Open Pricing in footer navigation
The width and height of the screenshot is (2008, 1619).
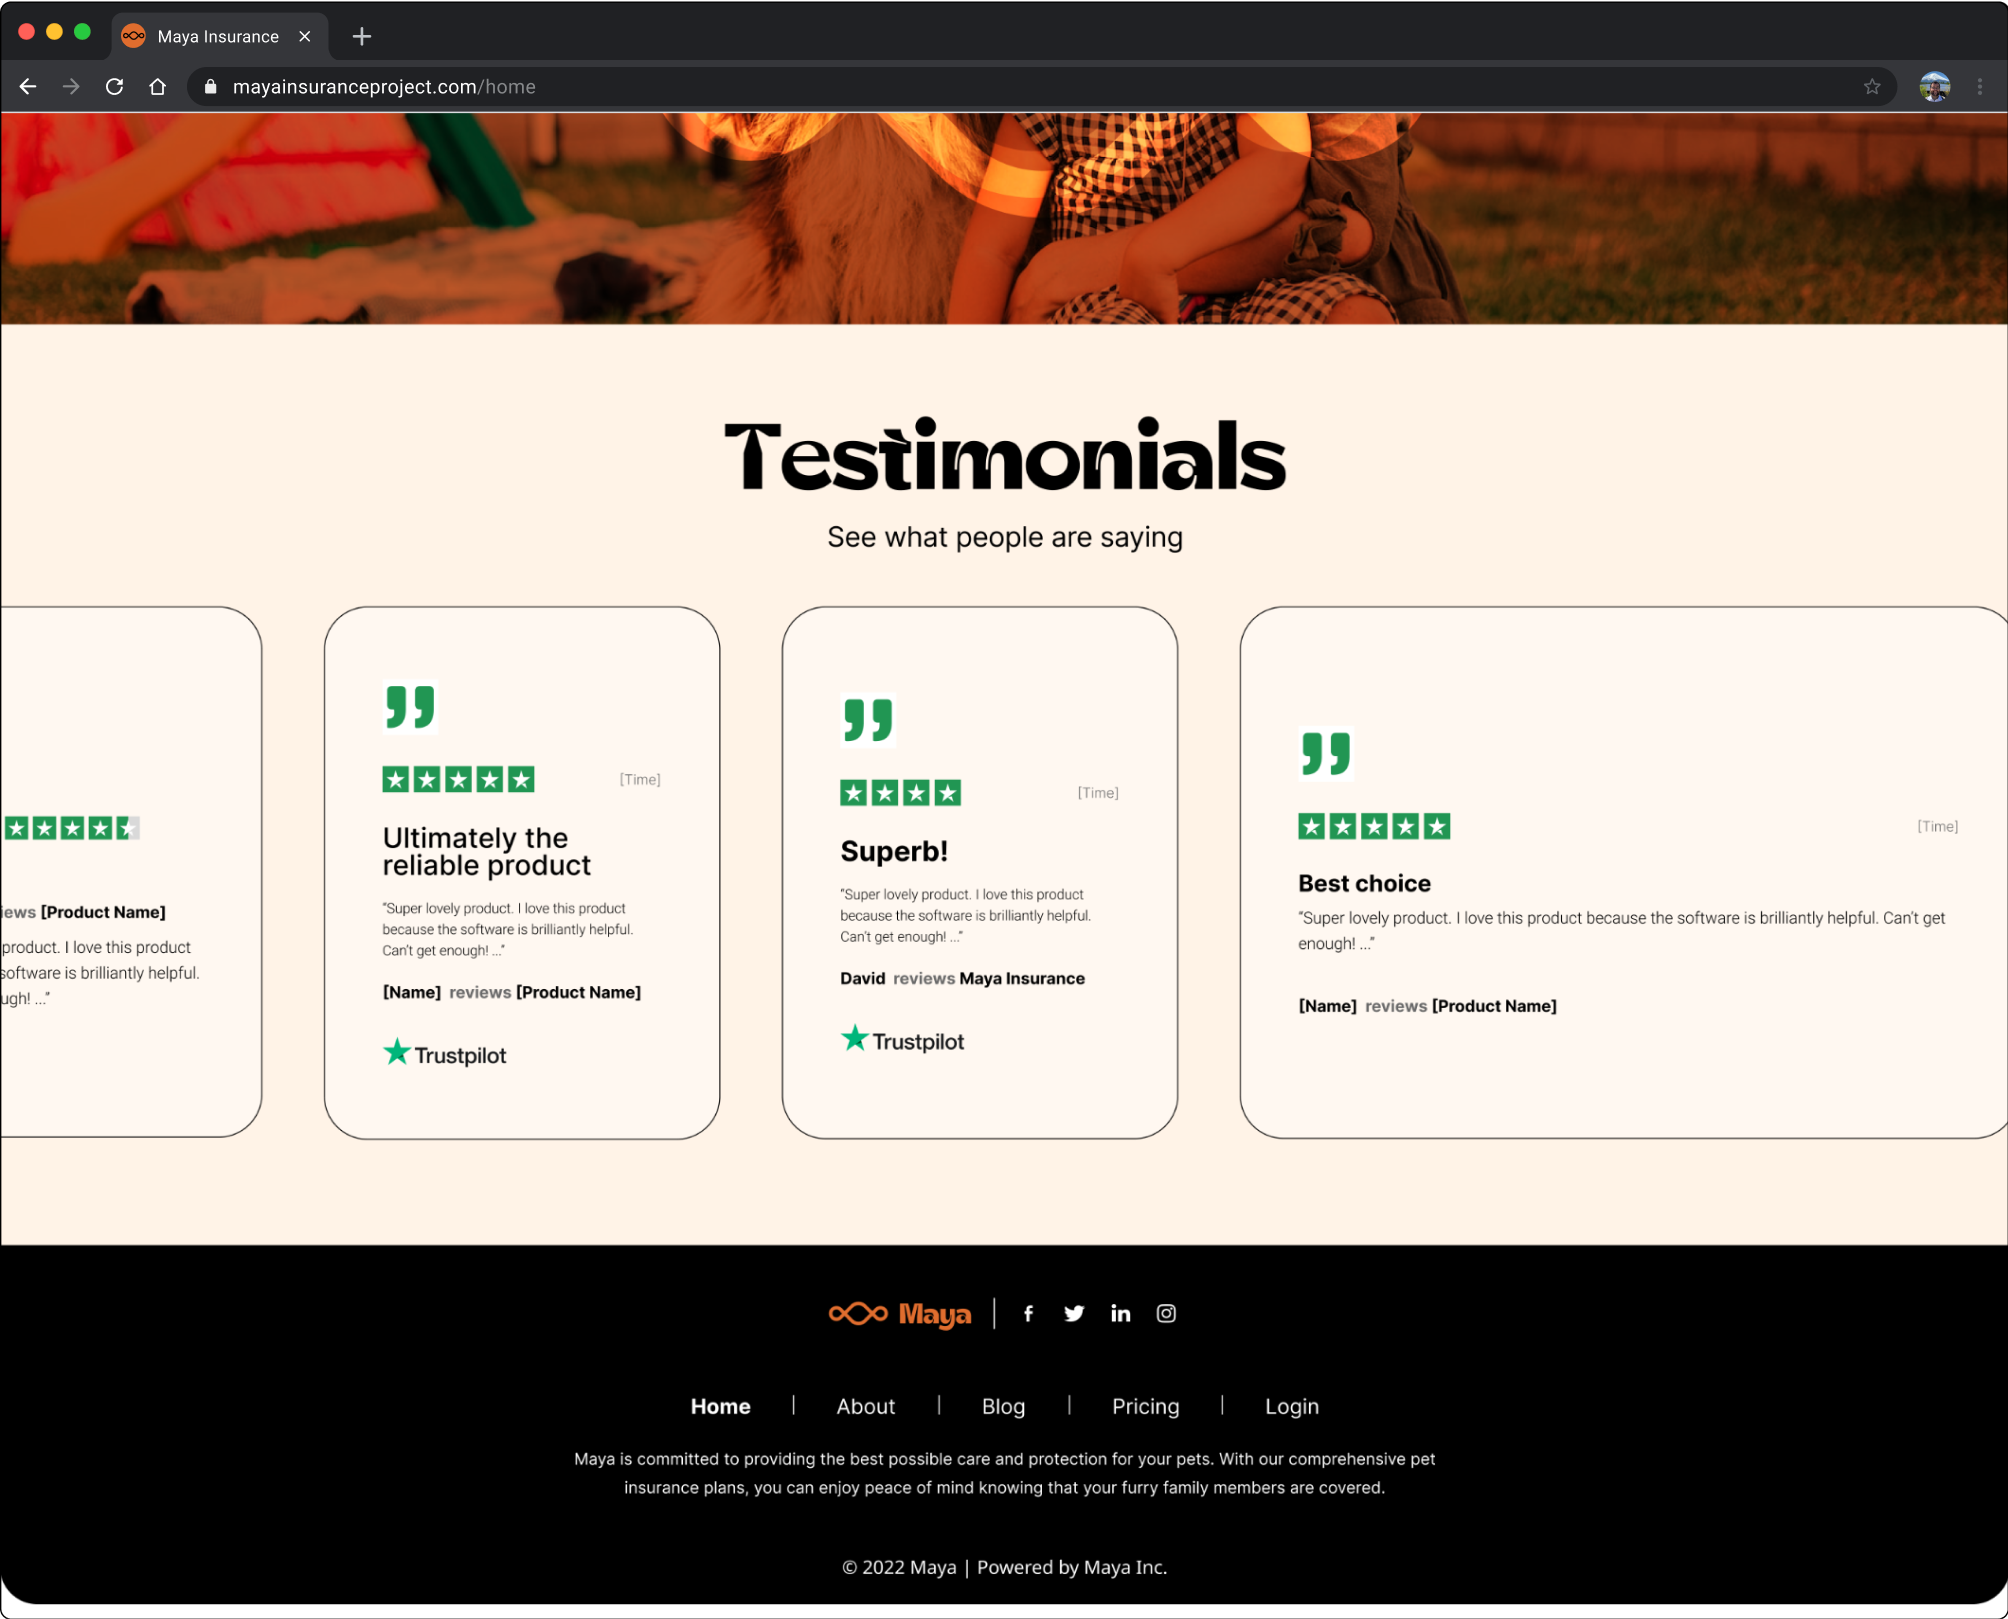pyautogui.click(x=1145, y=1406)
